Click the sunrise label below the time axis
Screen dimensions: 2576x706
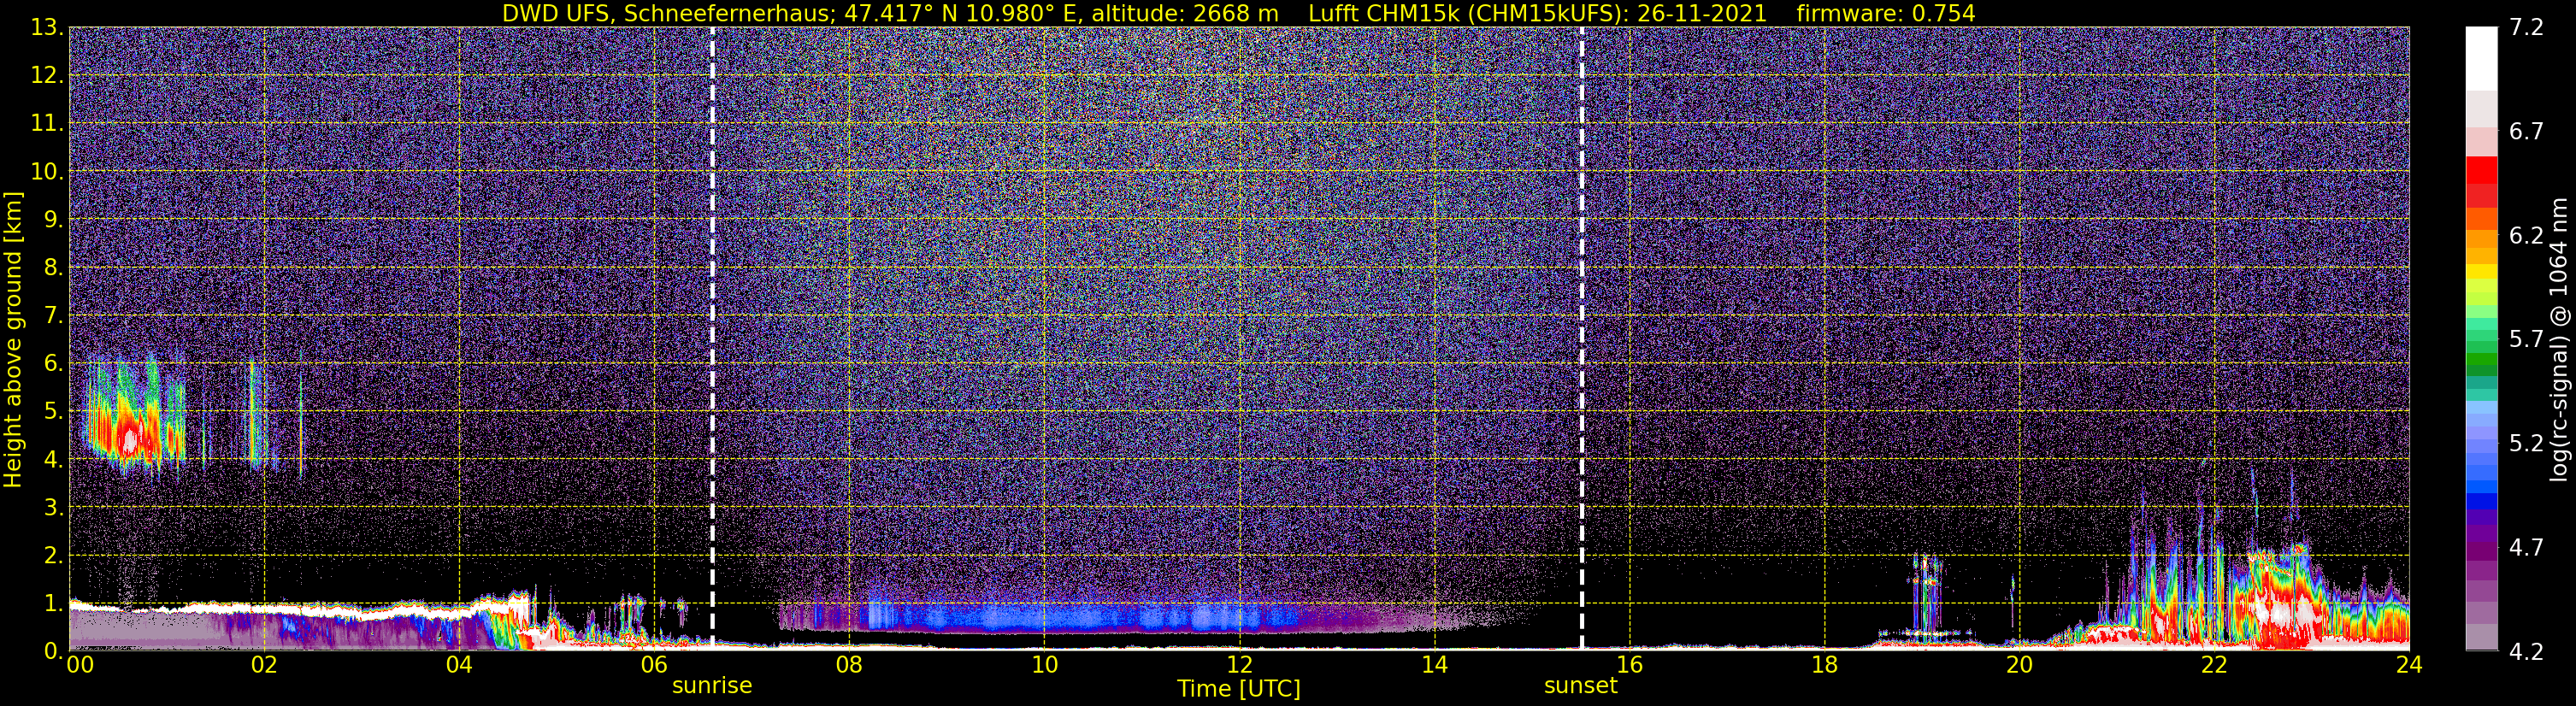coord(711,685)
